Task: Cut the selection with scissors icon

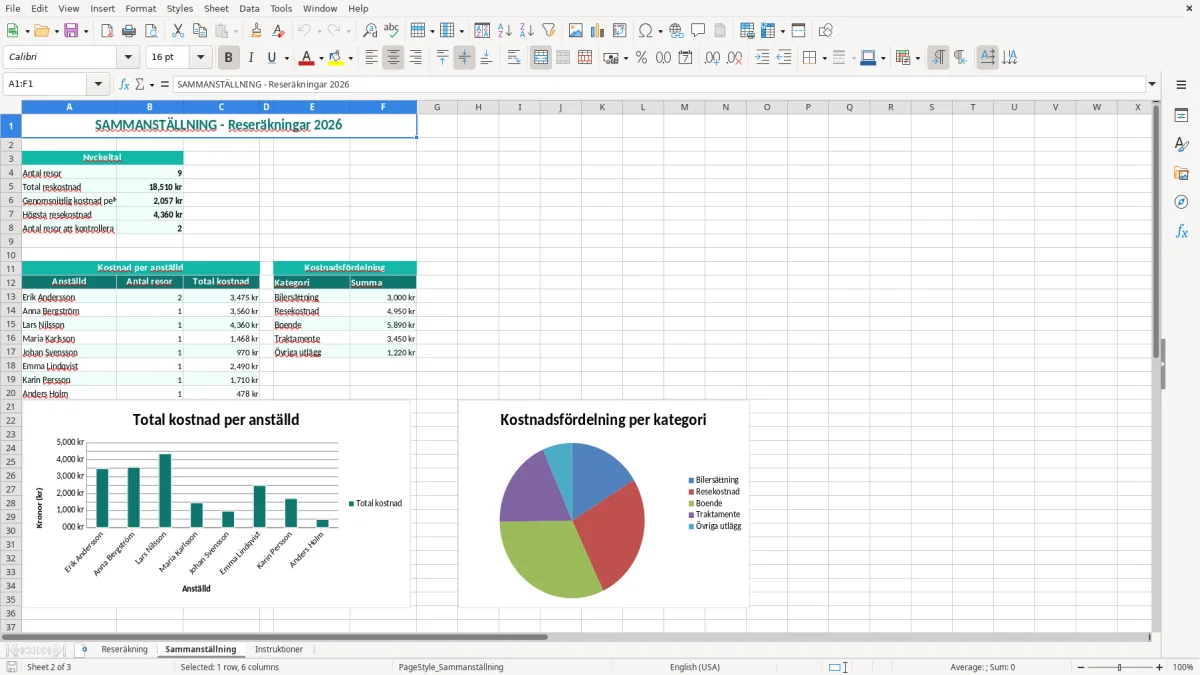Action: (178, 31)
